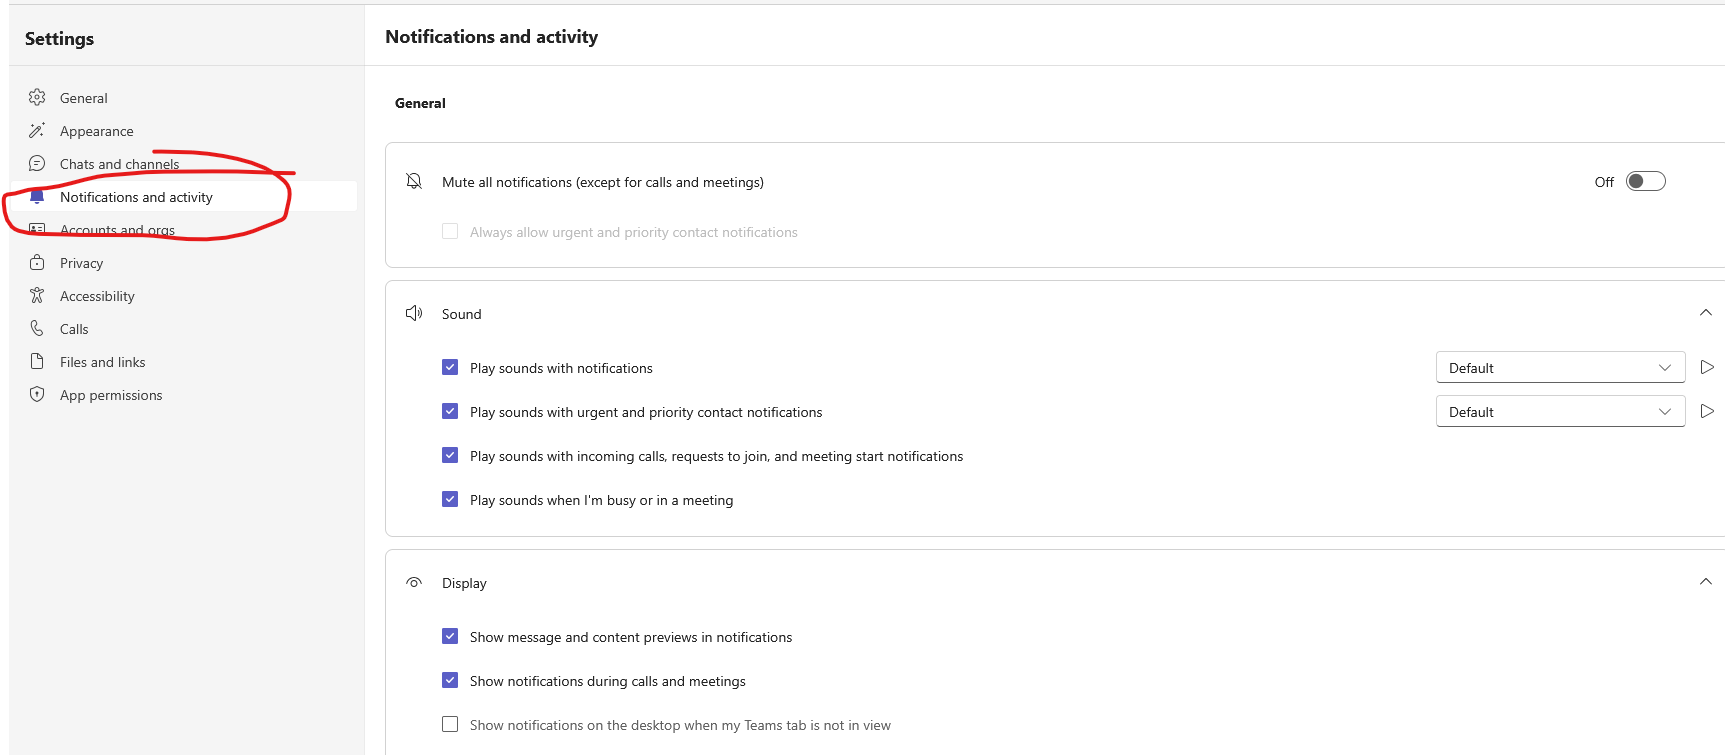Click the Appearance paintbrush icon
The height and width of the screenshot is (755, 1725).
coord(37,130)
